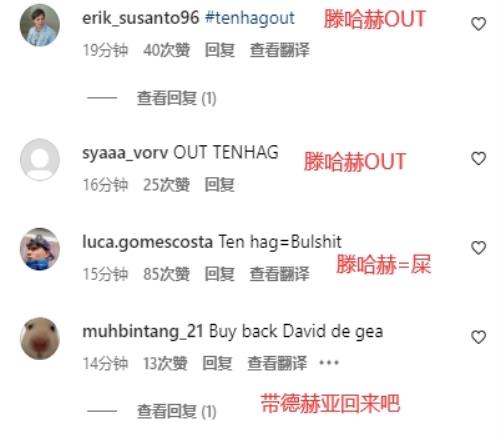Open the #tenhagout hashtag
This screenshot has height=440, width=500.
pyautogui.click(x=250, y=18)
